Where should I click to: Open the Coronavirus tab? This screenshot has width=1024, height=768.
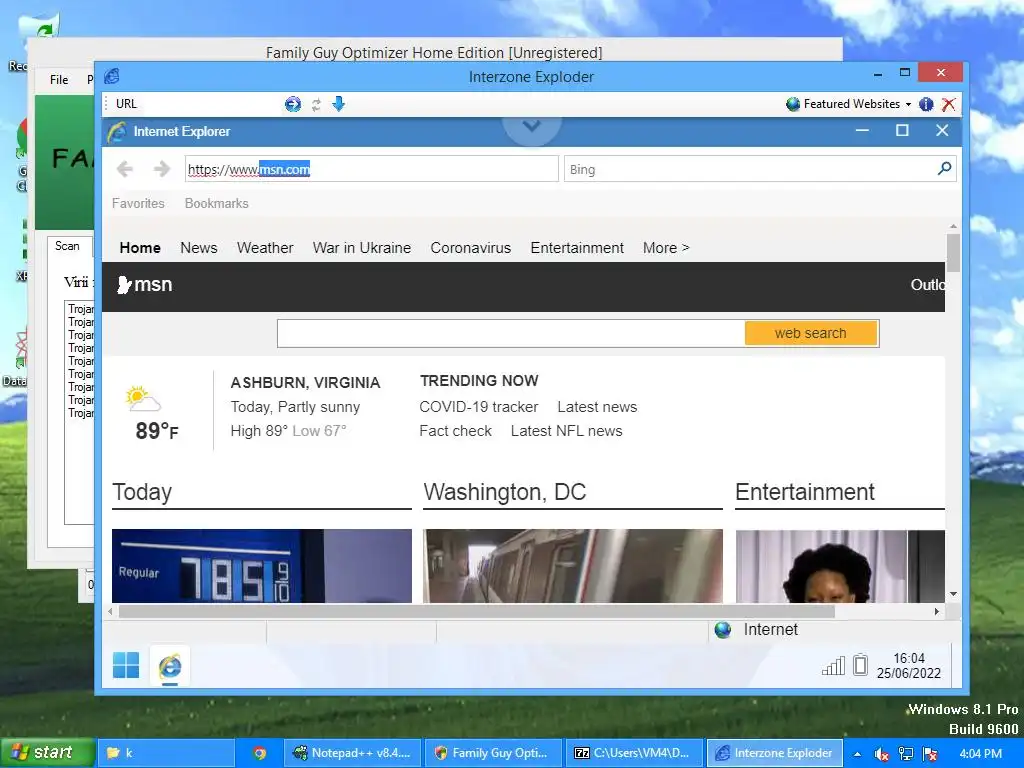tap(470, 248)
